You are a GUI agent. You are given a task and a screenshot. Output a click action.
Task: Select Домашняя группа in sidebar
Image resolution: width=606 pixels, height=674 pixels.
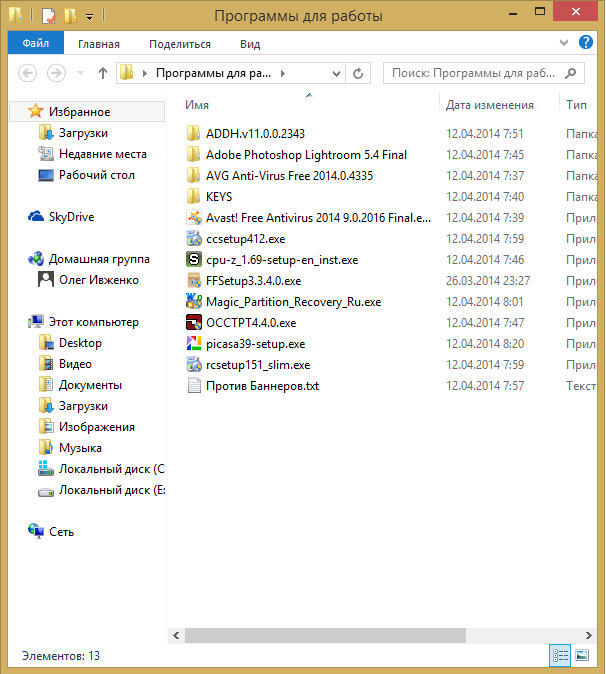click(x=99, y=259)
